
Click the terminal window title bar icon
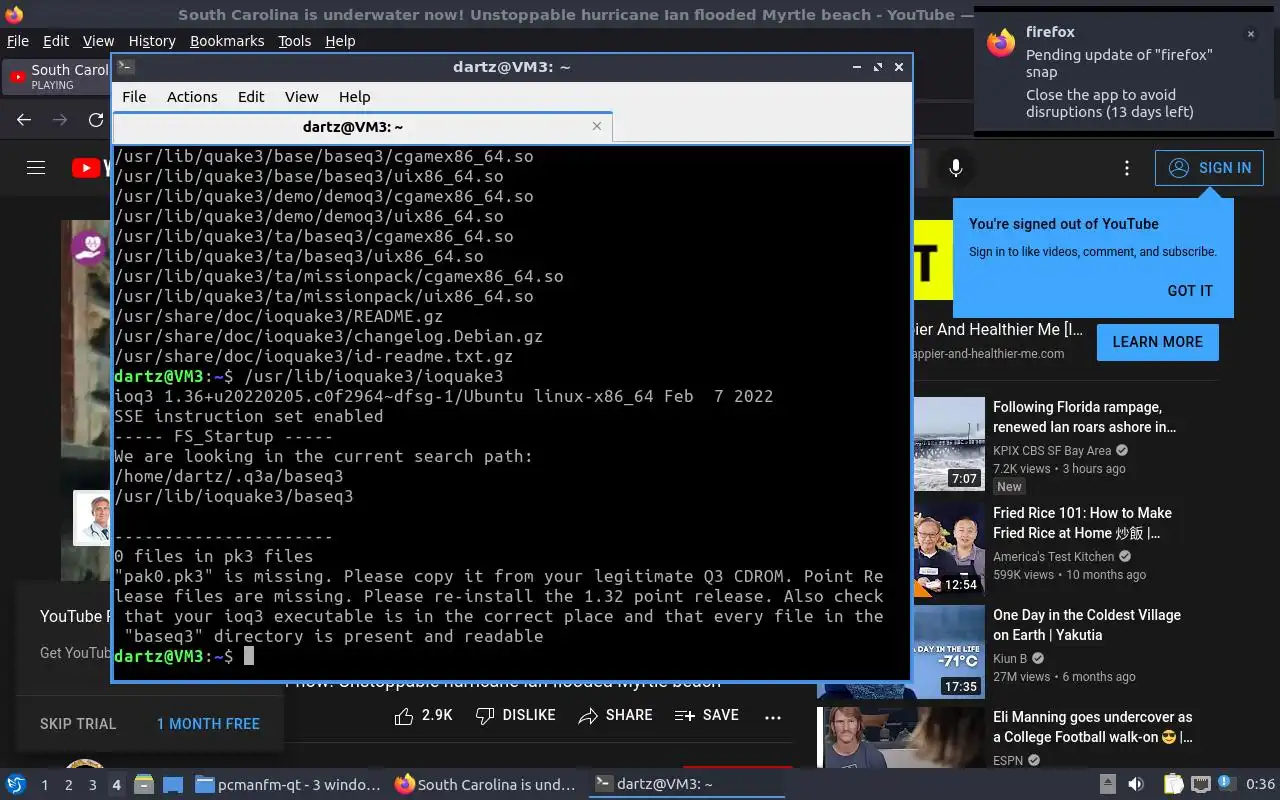click(126, 67)
